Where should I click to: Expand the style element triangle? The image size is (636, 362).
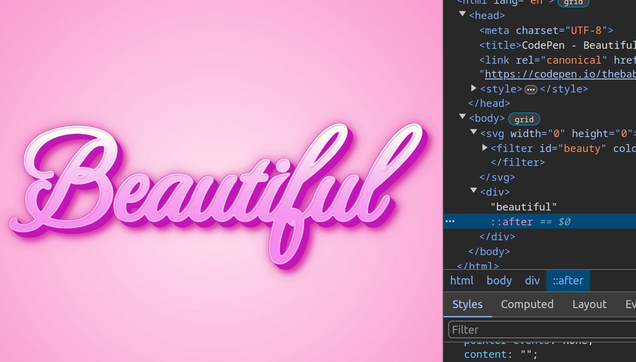473,88
